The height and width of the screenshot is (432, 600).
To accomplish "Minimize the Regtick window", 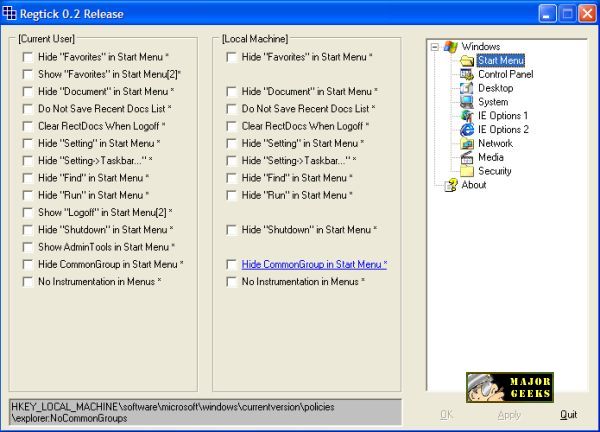I will coord(547,14).
